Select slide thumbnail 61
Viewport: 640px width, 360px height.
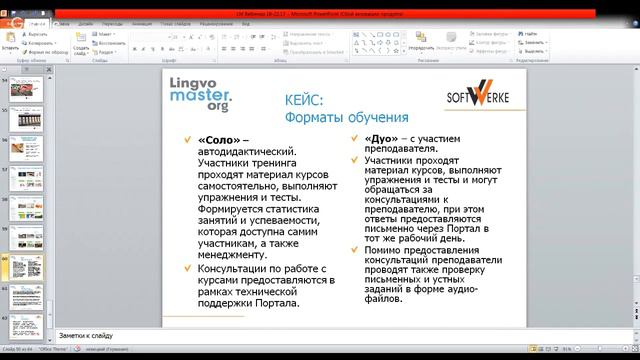pos(26,297)
